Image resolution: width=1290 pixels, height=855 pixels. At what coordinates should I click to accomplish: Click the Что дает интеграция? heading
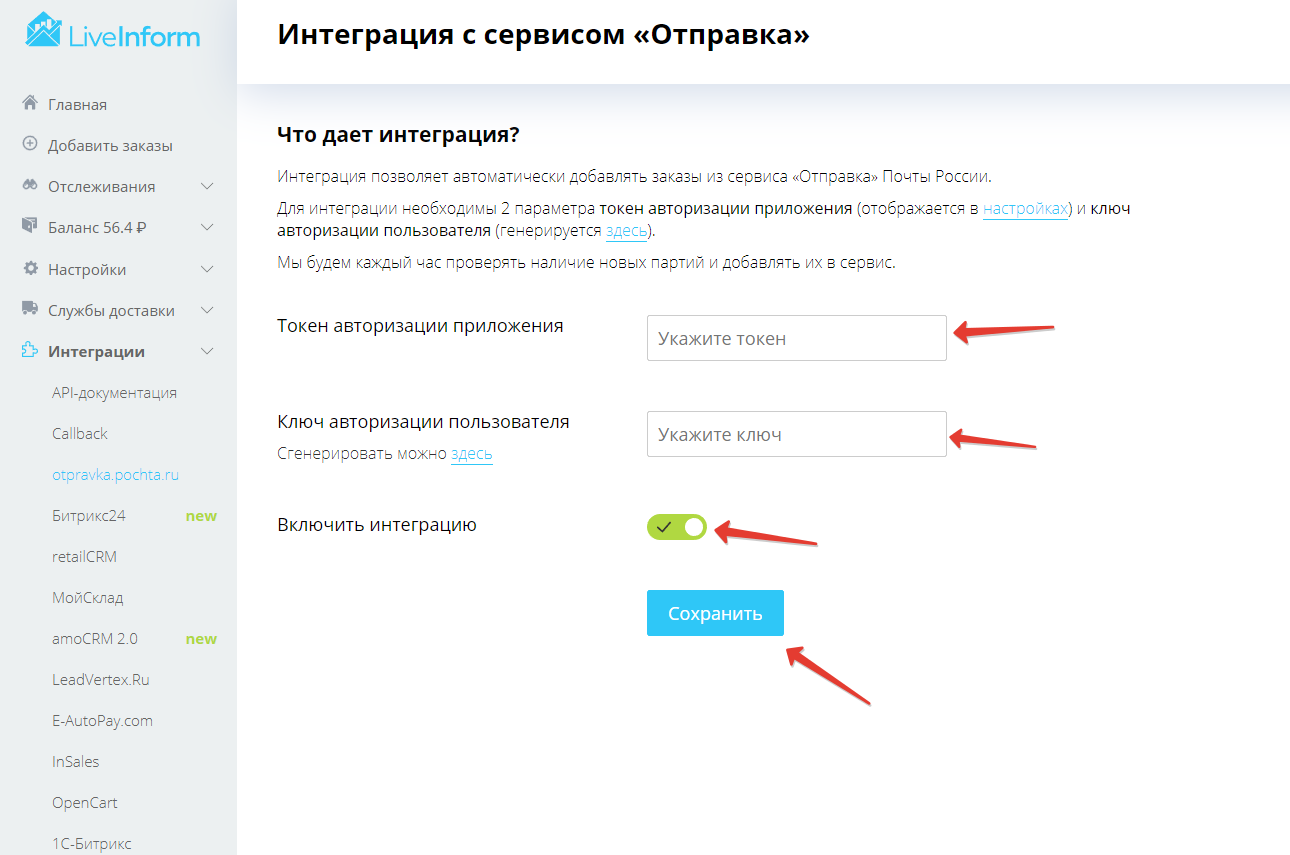point(399,134)
